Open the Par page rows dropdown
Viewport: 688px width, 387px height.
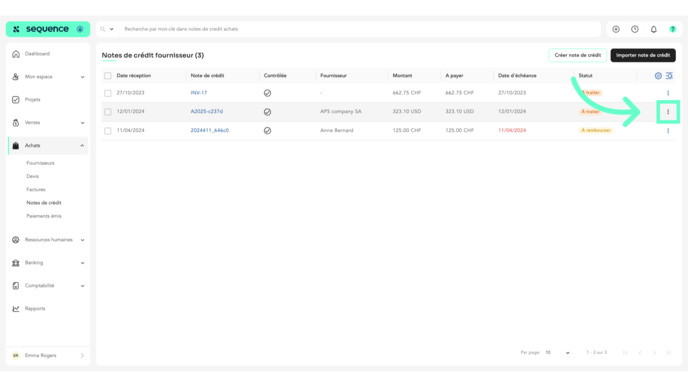point(557,353)
